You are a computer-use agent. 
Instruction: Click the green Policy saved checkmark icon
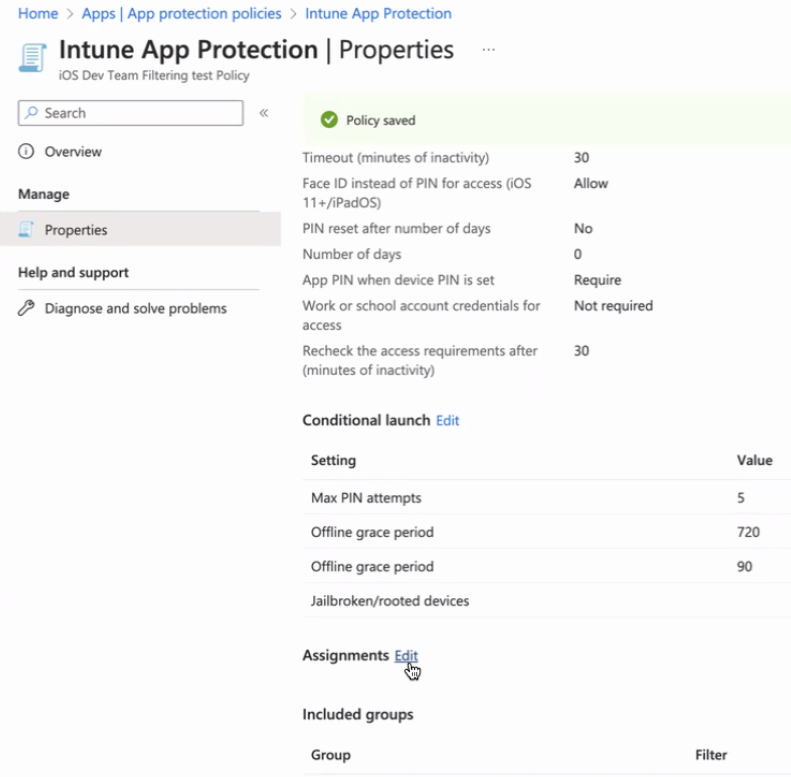pyautogui.click(x=329, y=120)
